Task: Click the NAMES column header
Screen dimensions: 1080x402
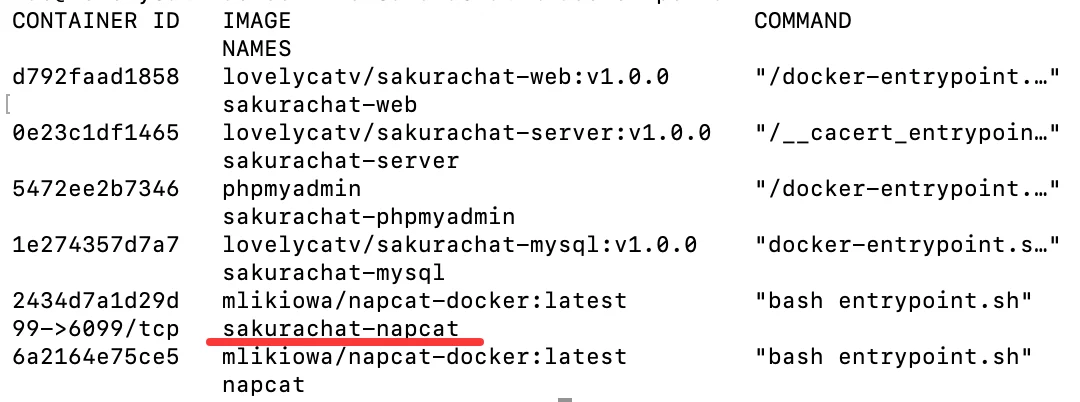Action: tap(257, 48)
